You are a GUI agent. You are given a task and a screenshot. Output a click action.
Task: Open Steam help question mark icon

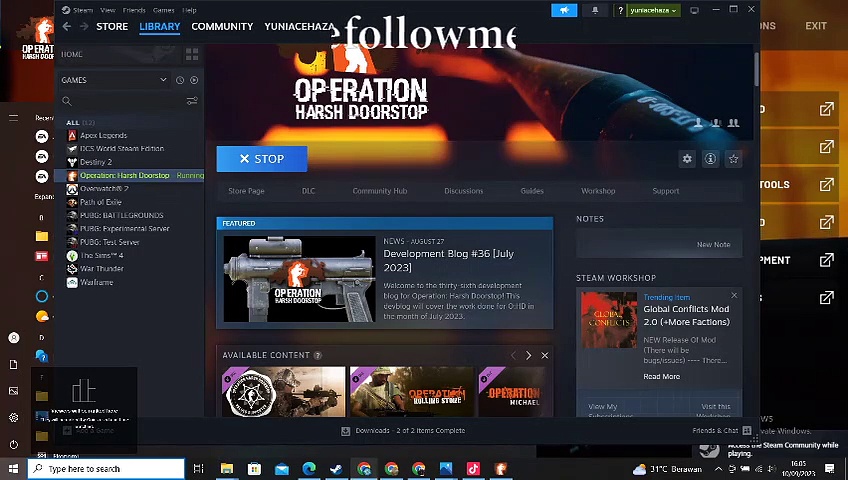[x=620, y=10]
